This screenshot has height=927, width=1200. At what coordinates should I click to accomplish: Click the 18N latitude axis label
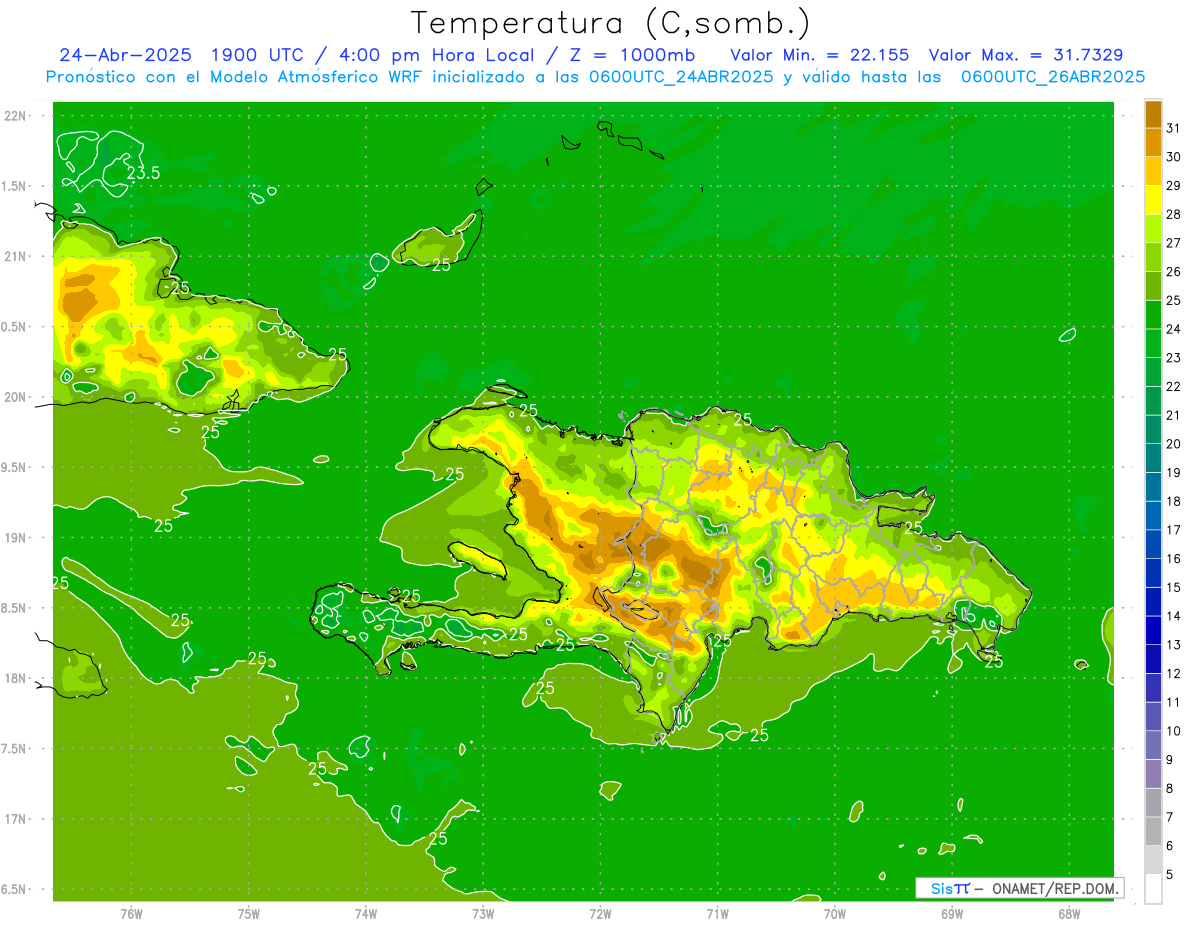pyautogui.click(x=17, y=678)
